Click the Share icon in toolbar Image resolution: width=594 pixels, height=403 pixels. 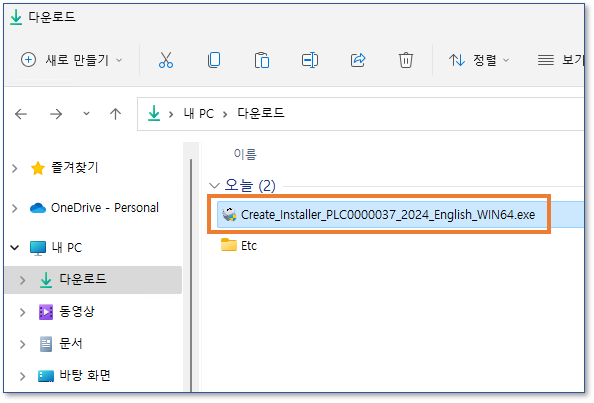tap(358, 60)
